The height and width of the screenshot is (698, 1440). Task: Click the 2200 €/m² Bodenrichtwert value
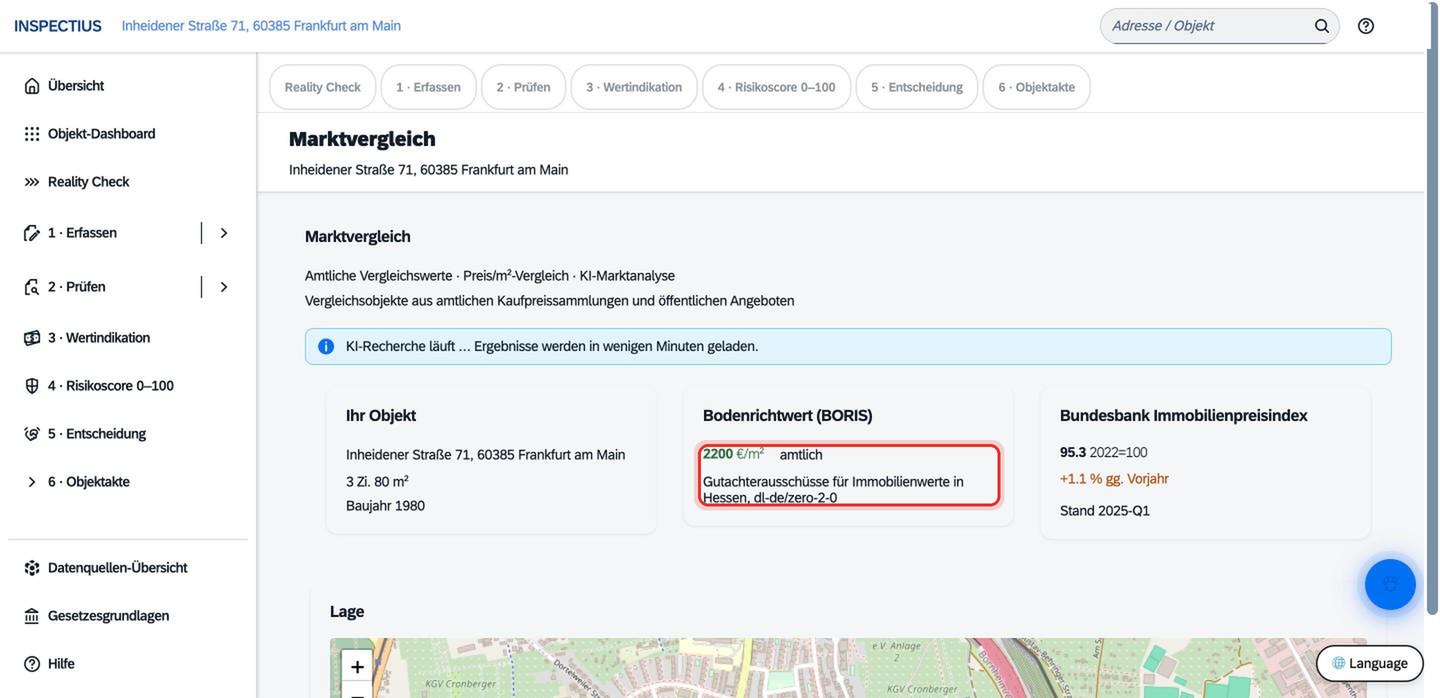[x=733, y=454]
